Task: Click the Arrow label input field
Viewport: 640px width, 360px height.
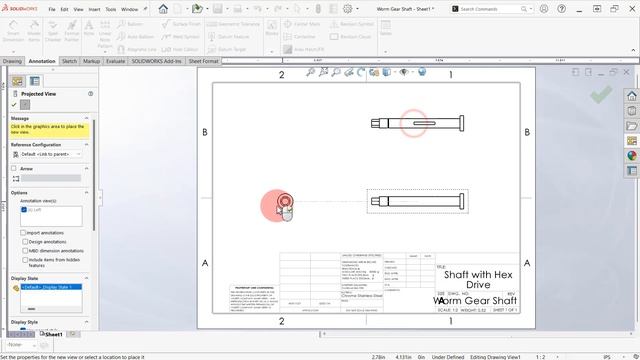Action: point(51,178)
